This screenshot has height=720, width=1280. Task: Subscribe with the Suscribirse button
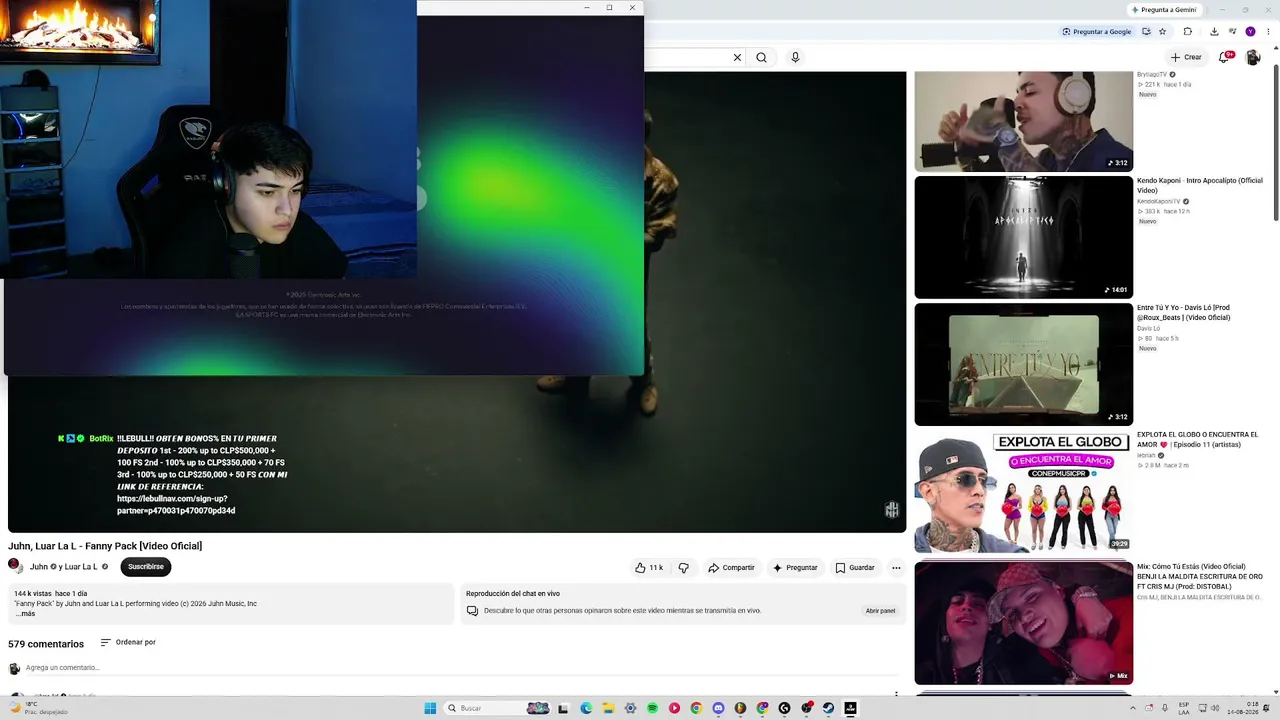[146, 567]
